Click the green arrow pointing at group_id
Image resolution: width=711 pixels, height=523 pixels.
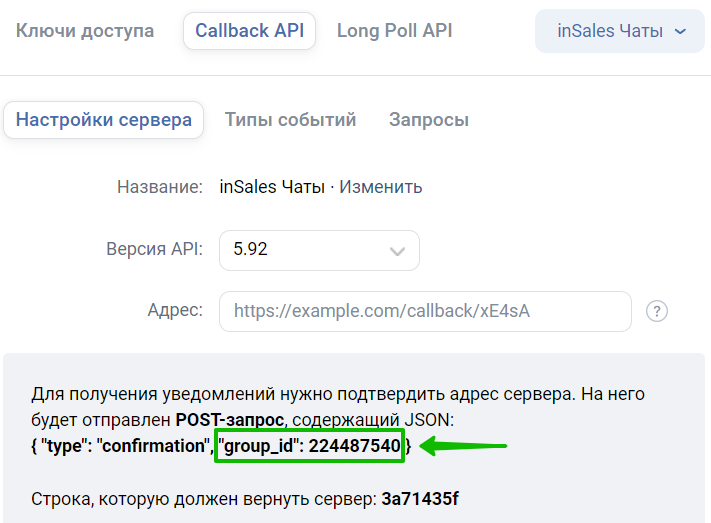463,446
